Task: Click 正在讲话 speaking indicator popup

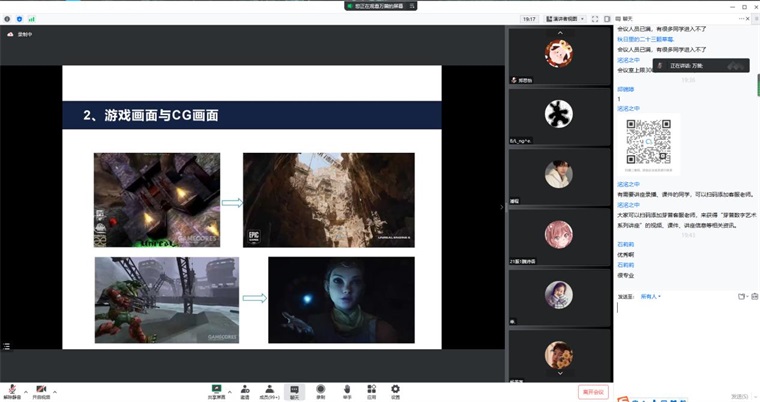Action: [x=701, y=65]
